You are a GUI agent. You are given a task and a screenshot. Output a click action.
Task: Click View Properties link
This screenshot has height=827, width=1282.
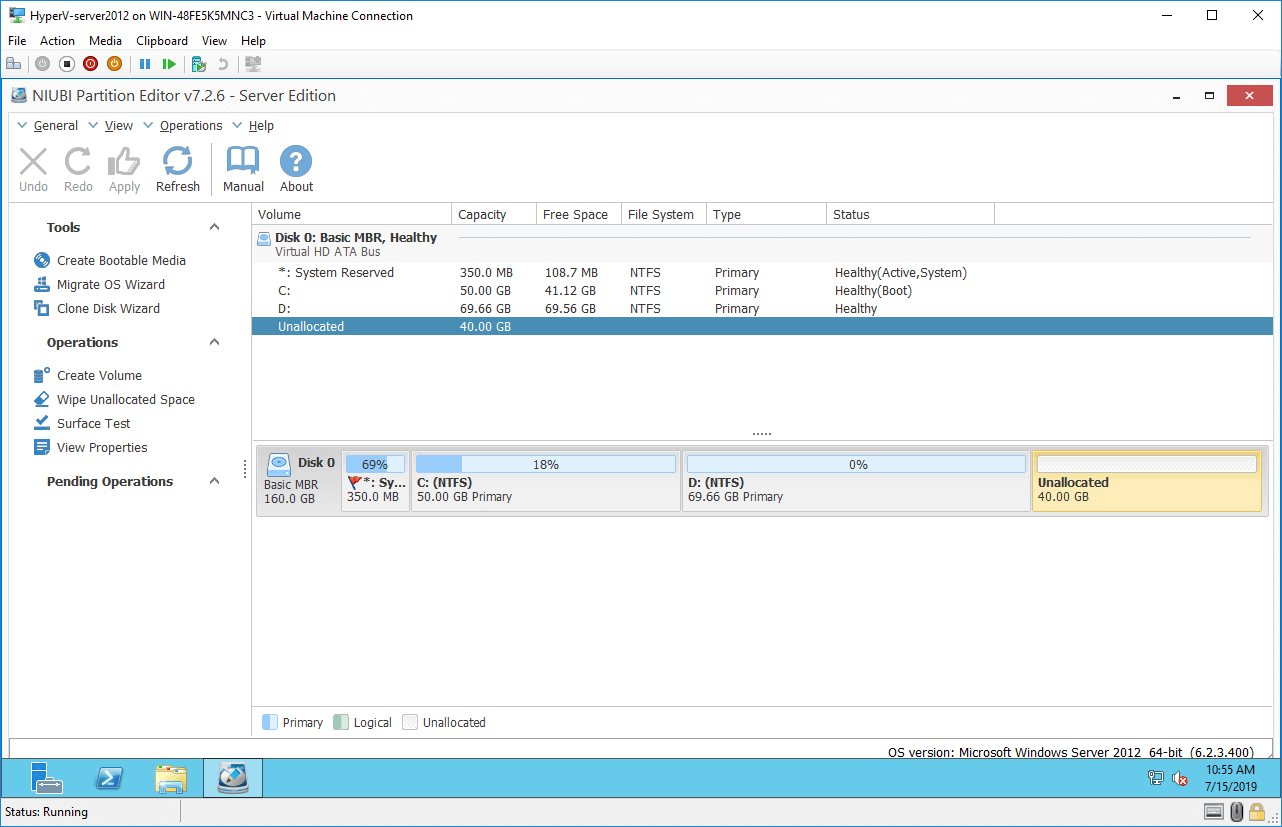[x=101, y=448]
